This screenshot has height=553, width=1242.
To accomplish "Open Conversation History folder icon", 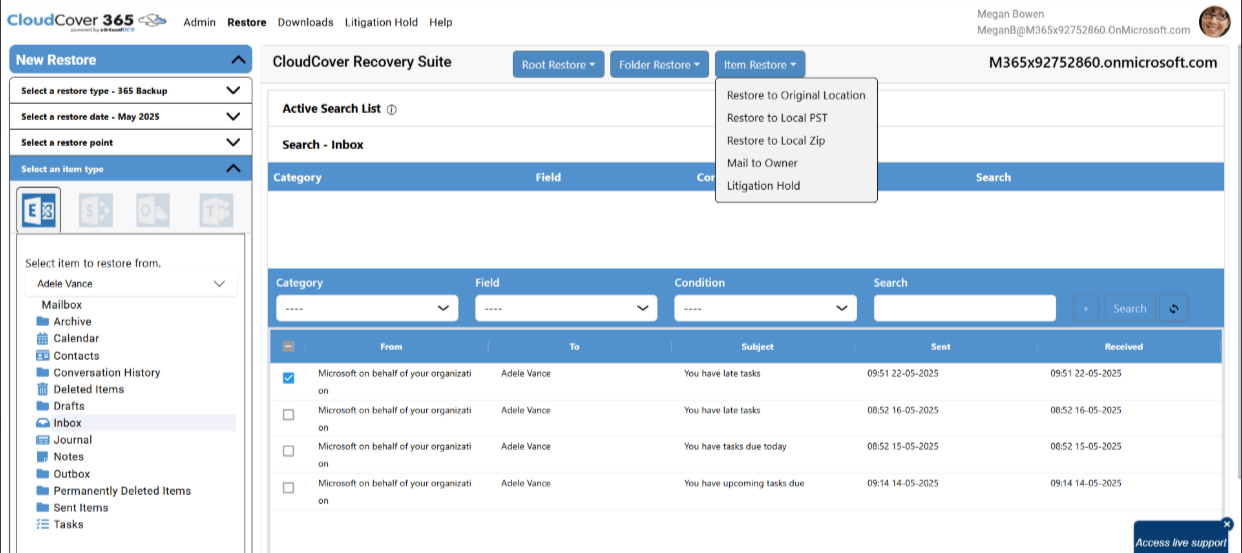I will [43, 372].
